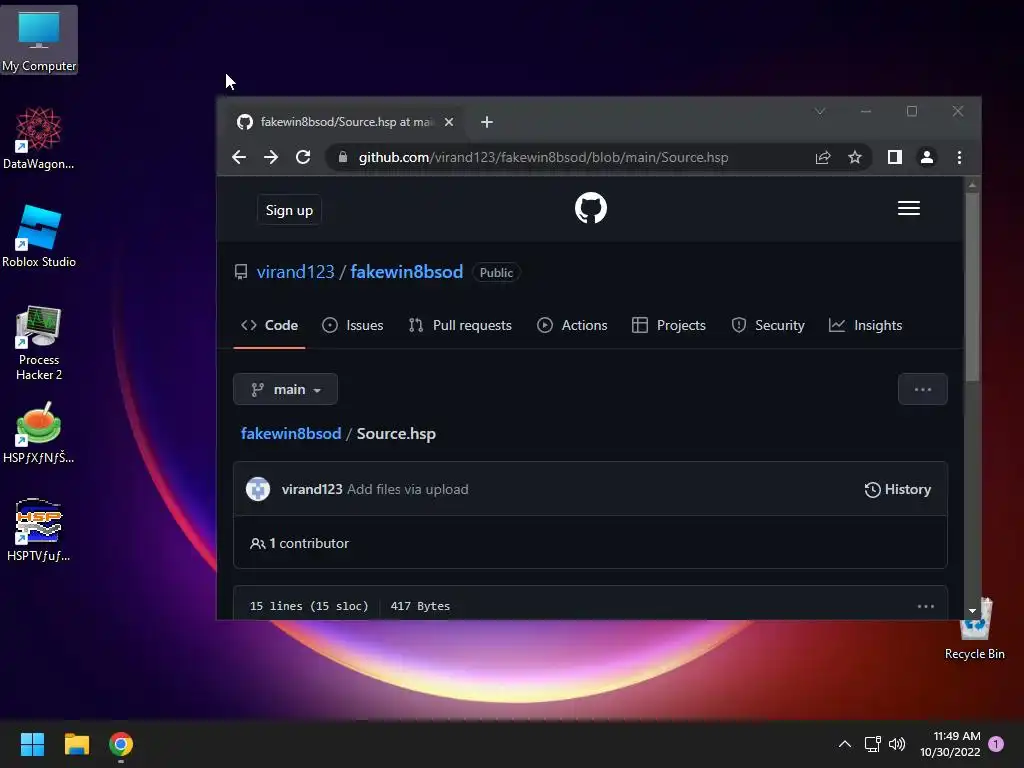1024x768 pixels.
Task: Go forward in Chrome browser
Action: point(270,157)
